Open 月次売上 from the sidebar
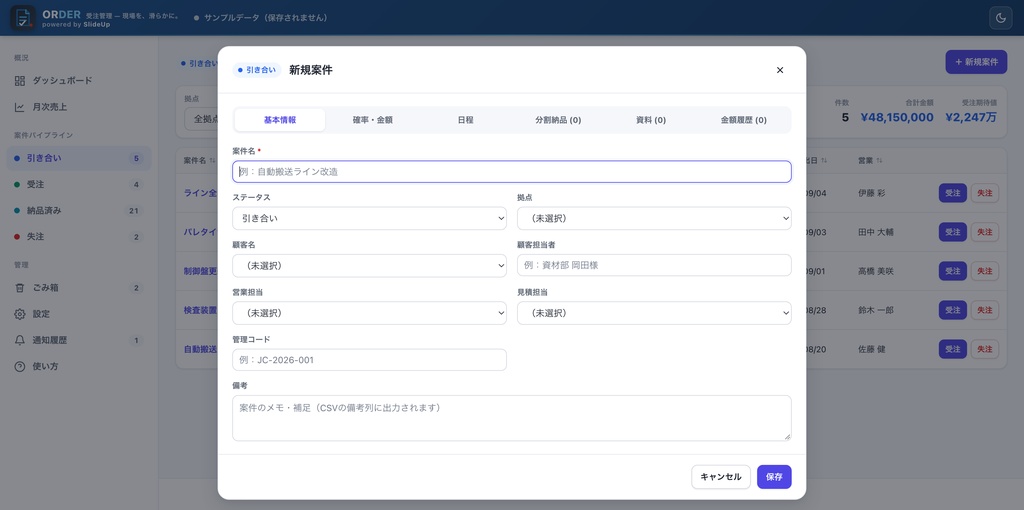 pyautogui.click(x=79, y=106)
